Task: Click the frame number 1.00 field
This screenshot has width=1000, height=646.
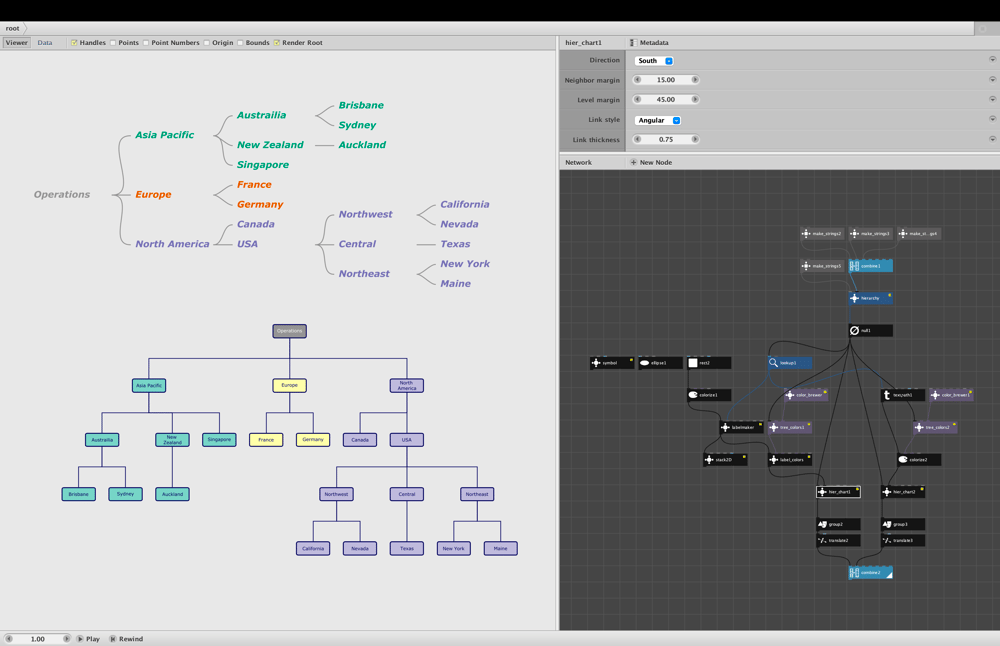Action: [x=38, y=638]
